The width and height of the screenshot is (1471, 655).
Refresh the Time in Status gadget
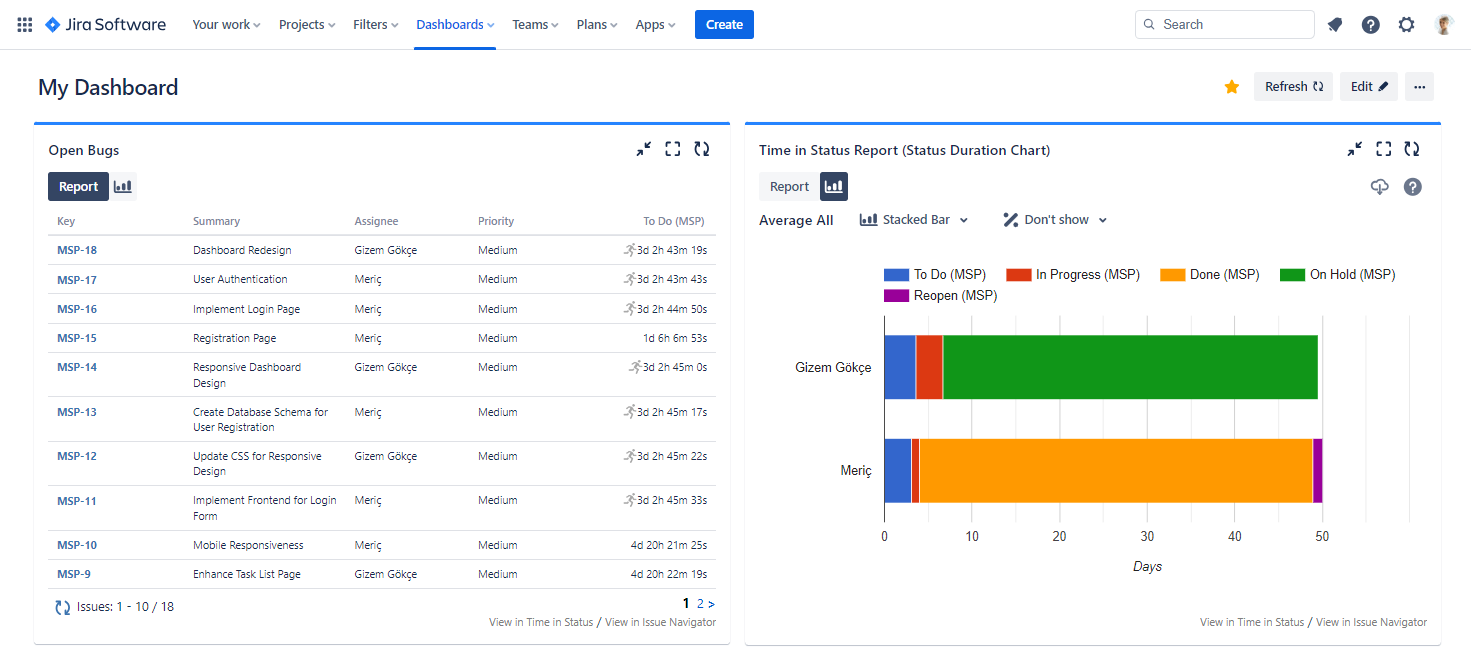coord(1412,148)
